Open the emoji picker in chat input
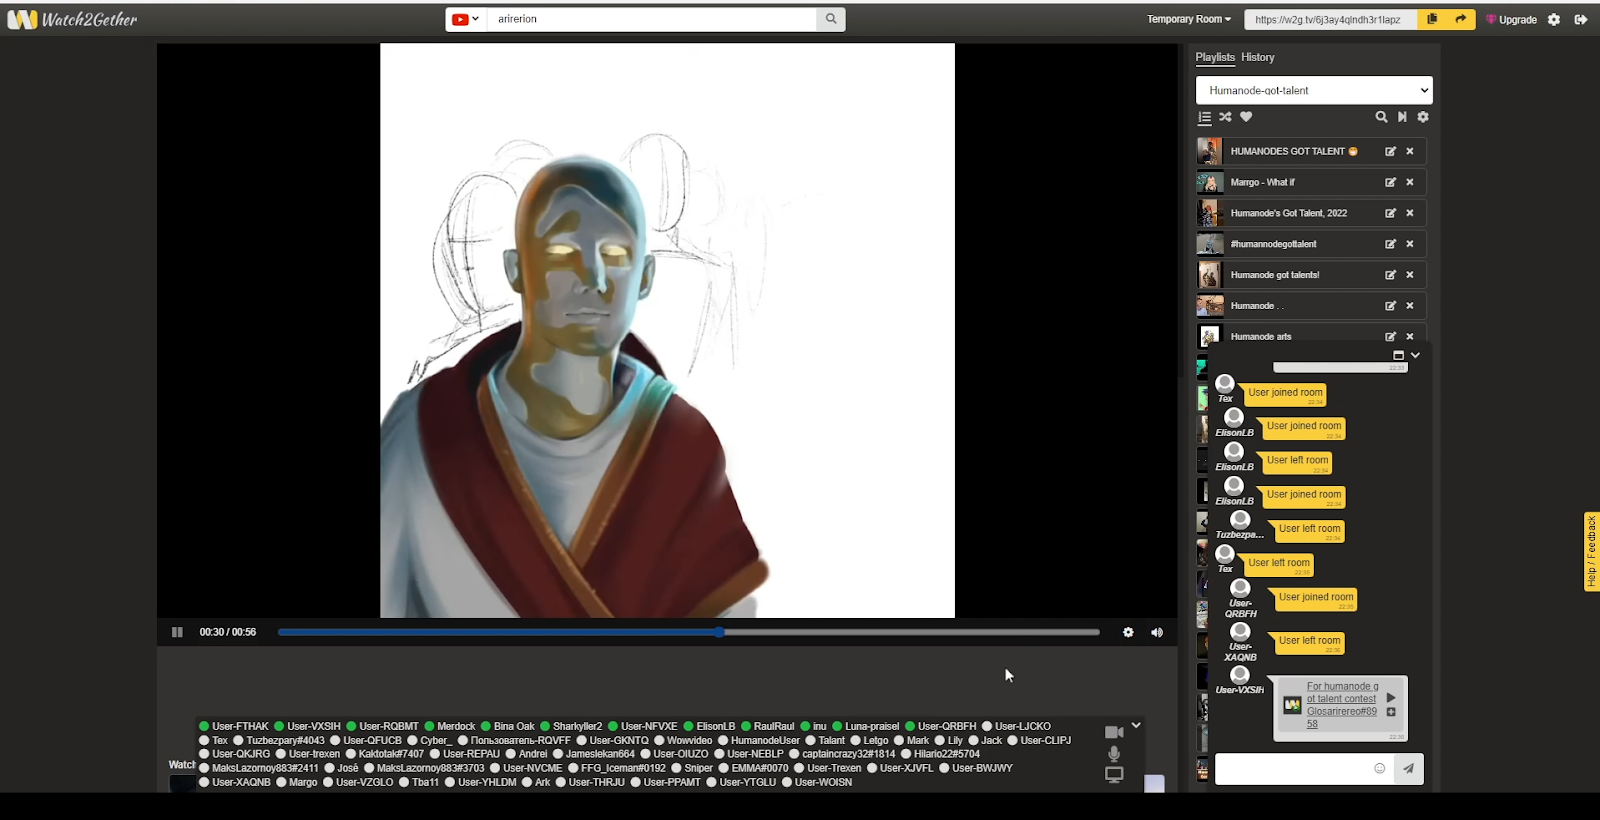This screenshot has width=1600, height=820. 1380,768
